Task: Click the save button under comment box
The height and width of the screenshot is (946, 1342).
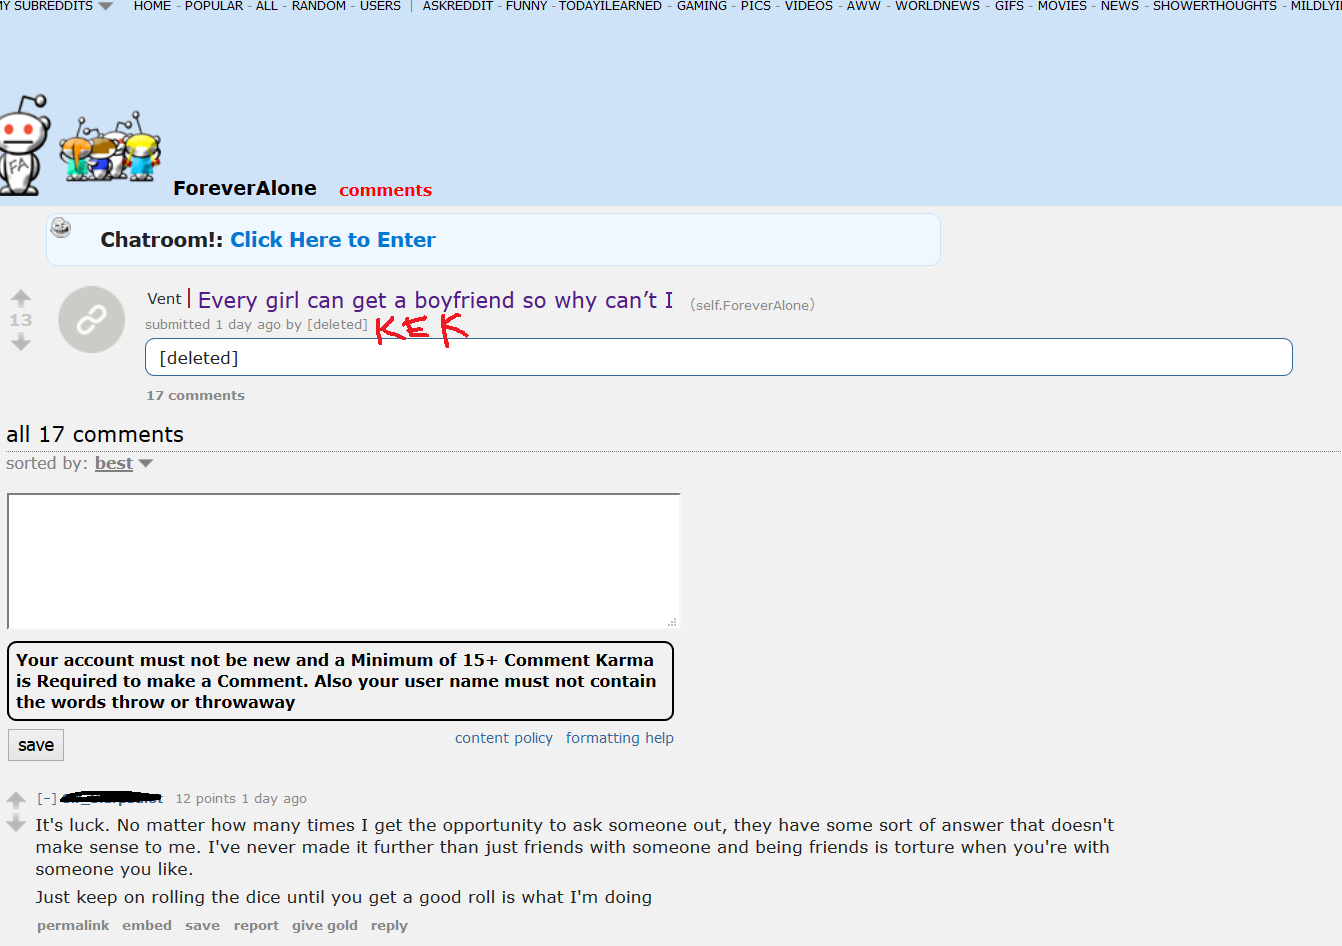Action: (x=36, y=745)
